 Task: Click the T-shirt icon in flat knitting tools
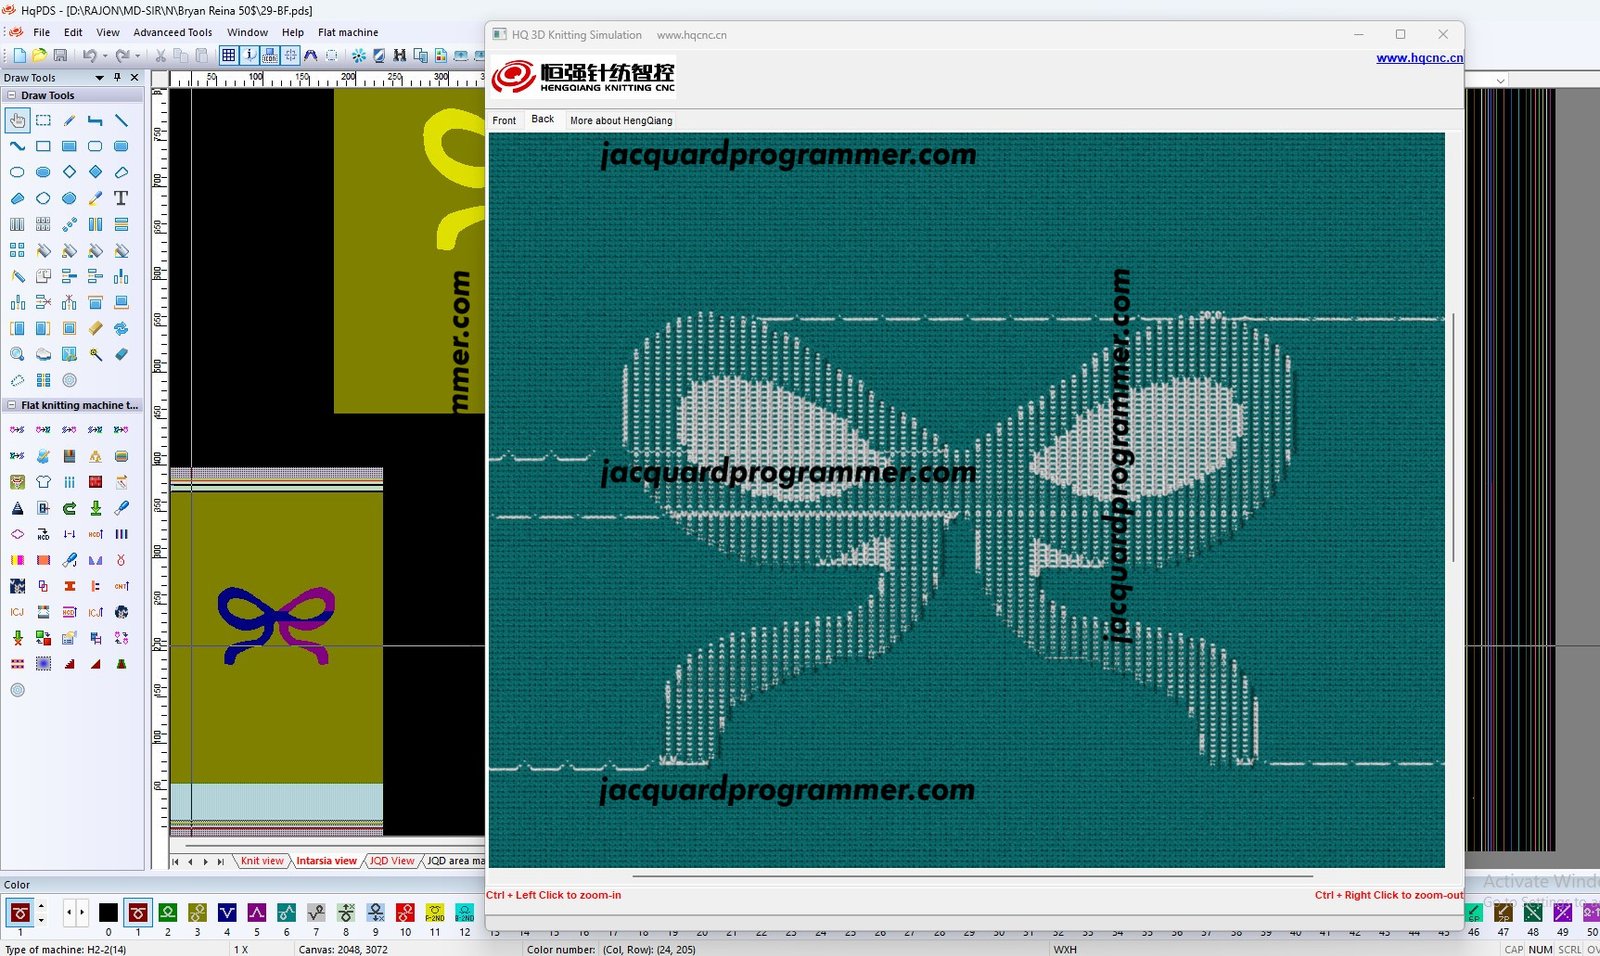coord(43,482)
